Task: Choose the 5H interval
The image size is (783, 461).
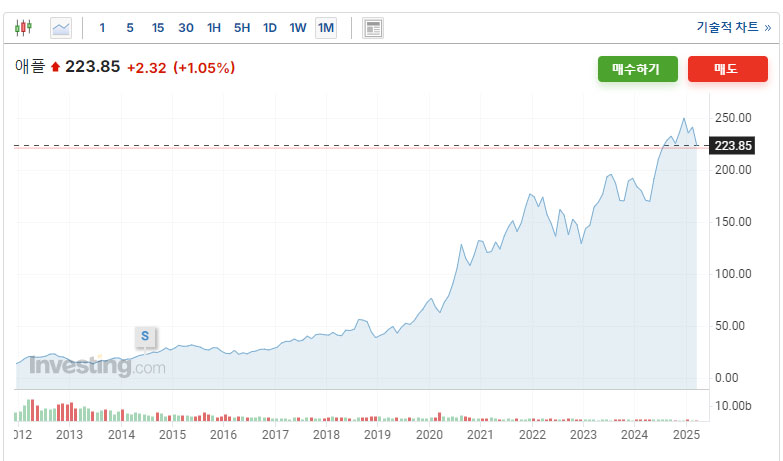Action: pyautogui.click(x=242, y=28)
